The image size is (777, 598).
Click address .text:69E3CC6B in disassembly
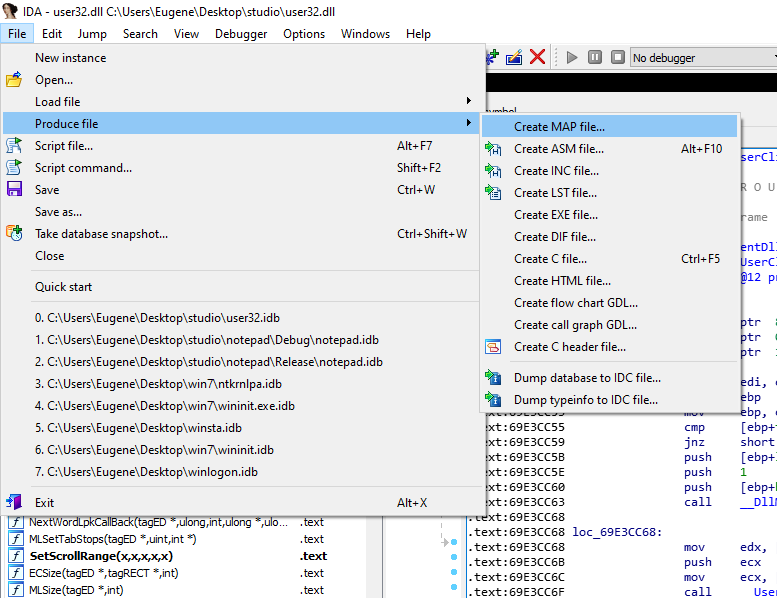(516, 562)
